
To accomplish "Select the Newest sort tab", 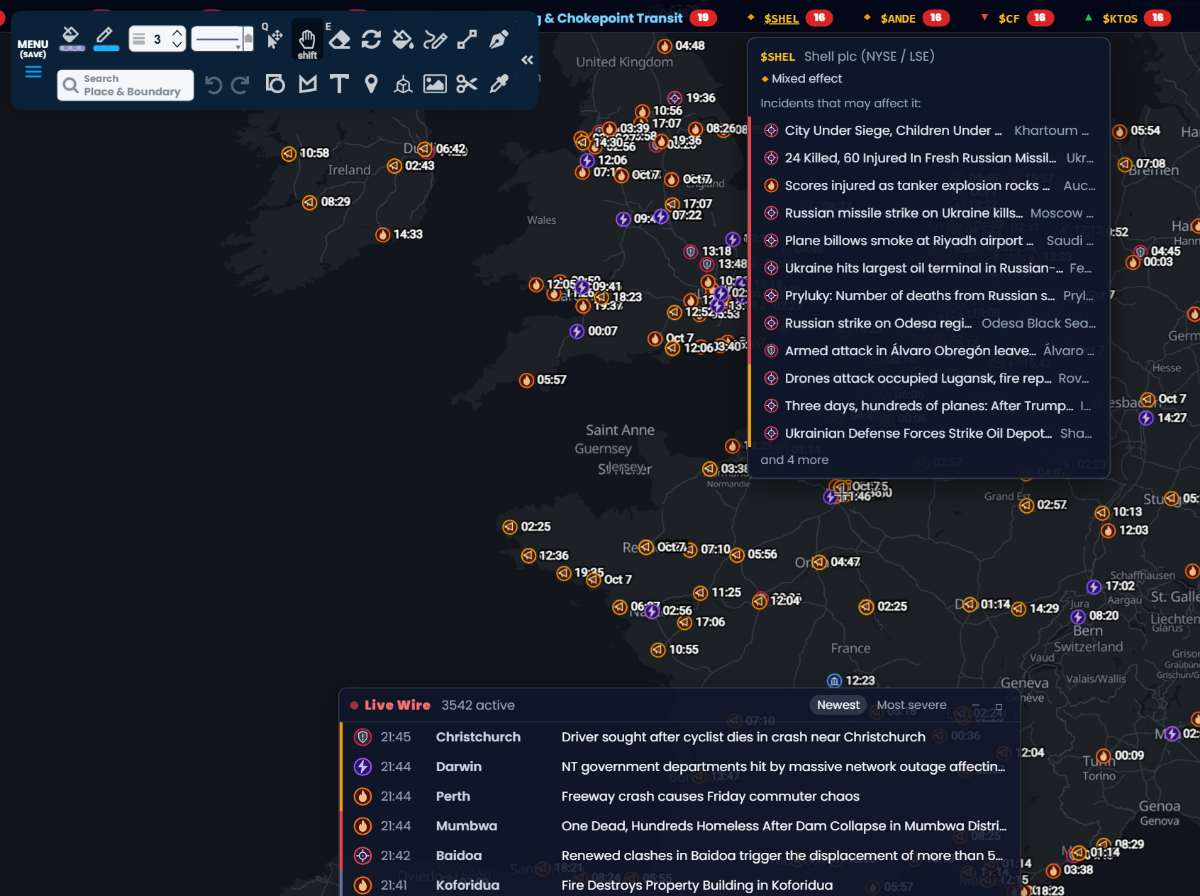I will click(x=838, y=705).
